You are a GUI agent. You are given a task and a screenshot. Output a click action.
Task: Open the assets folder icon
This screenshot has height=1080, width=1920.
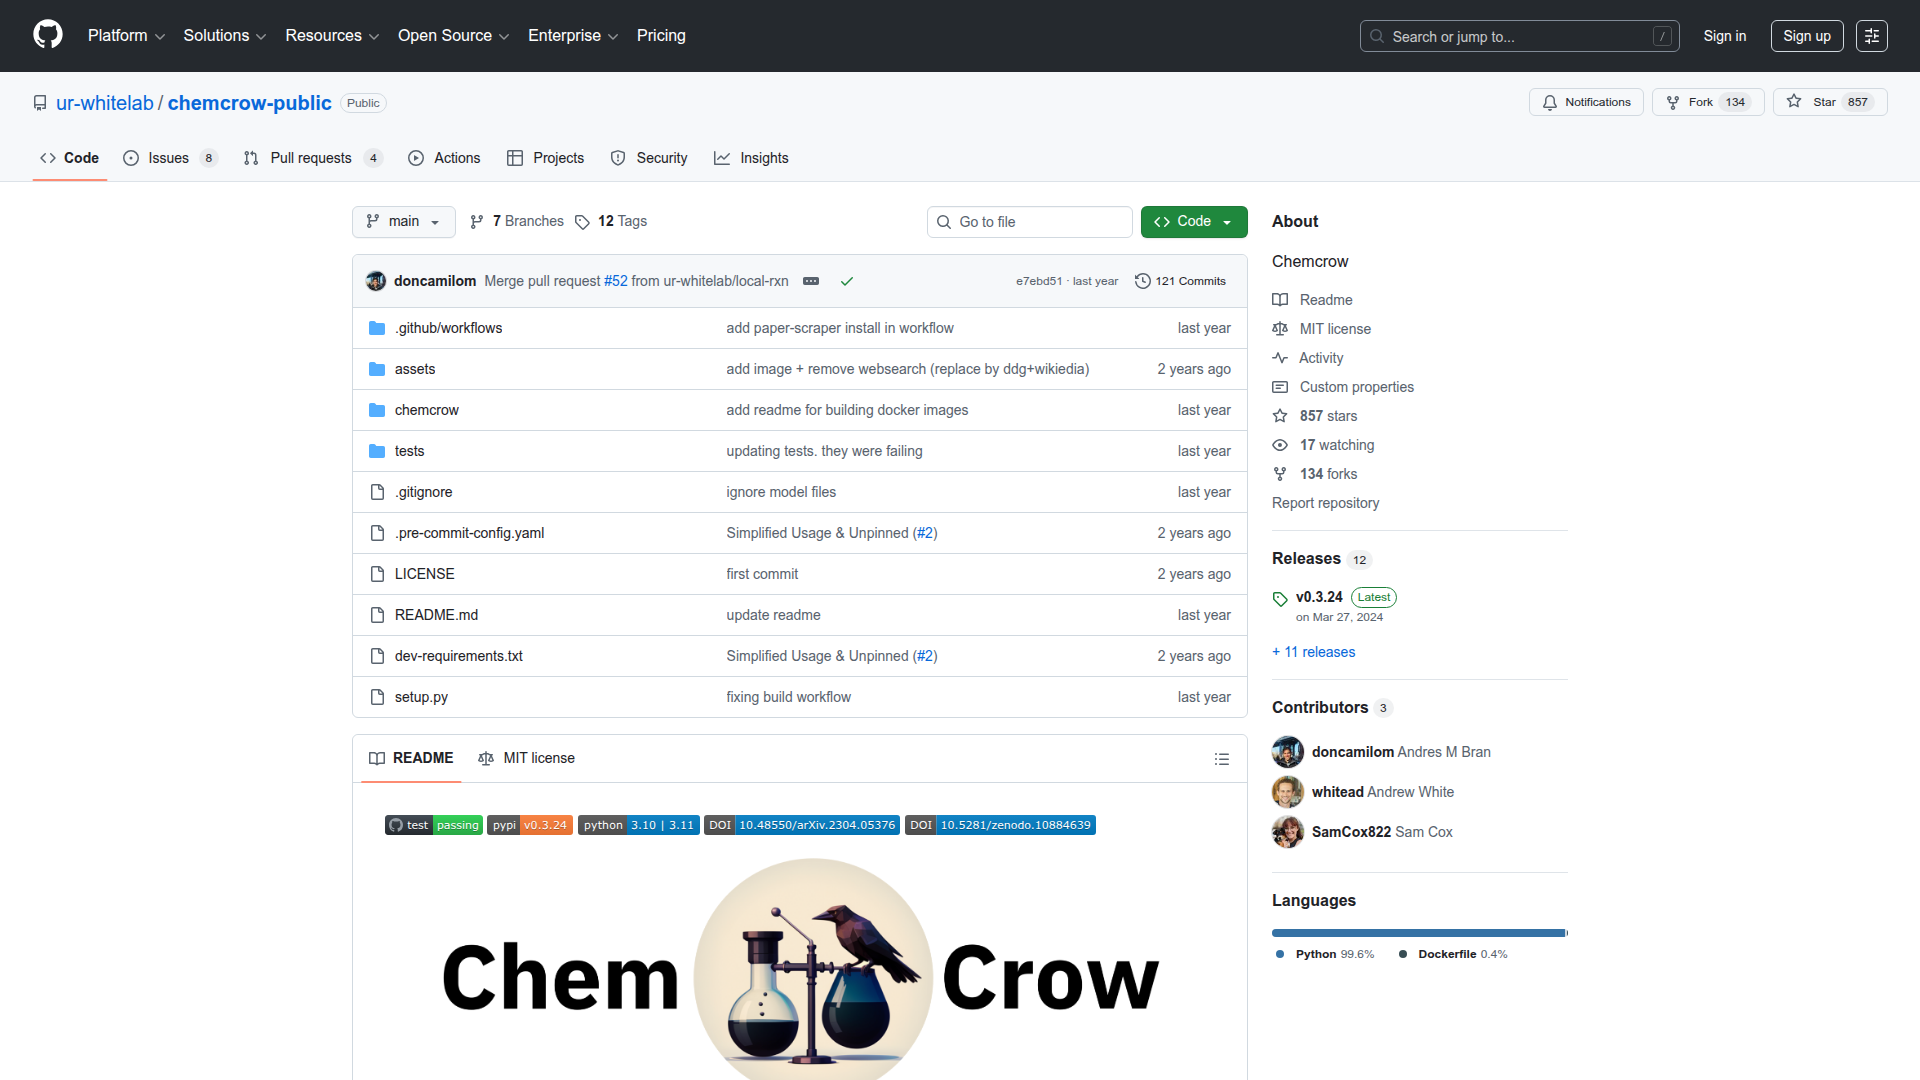pyautogui.click(x=377, y=369)
